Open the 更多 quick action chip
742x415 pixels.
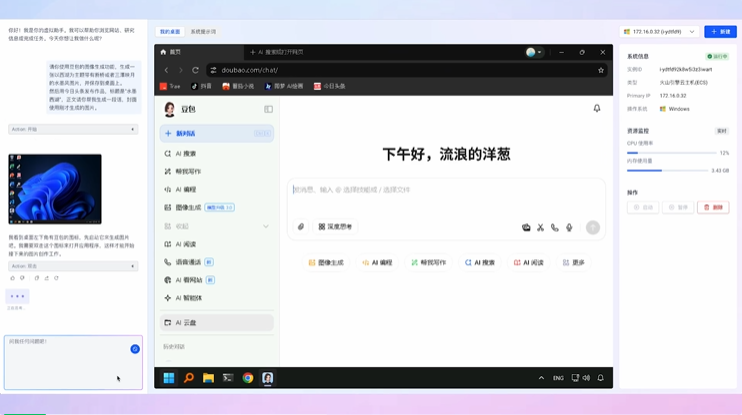point(574,262)
